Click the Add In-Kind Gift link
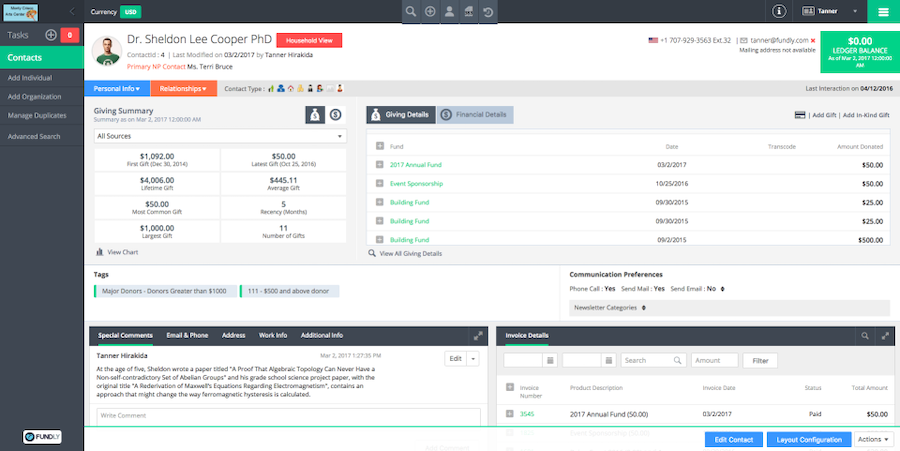This screenshot has width=900, height=451. [x=866, y=115]
